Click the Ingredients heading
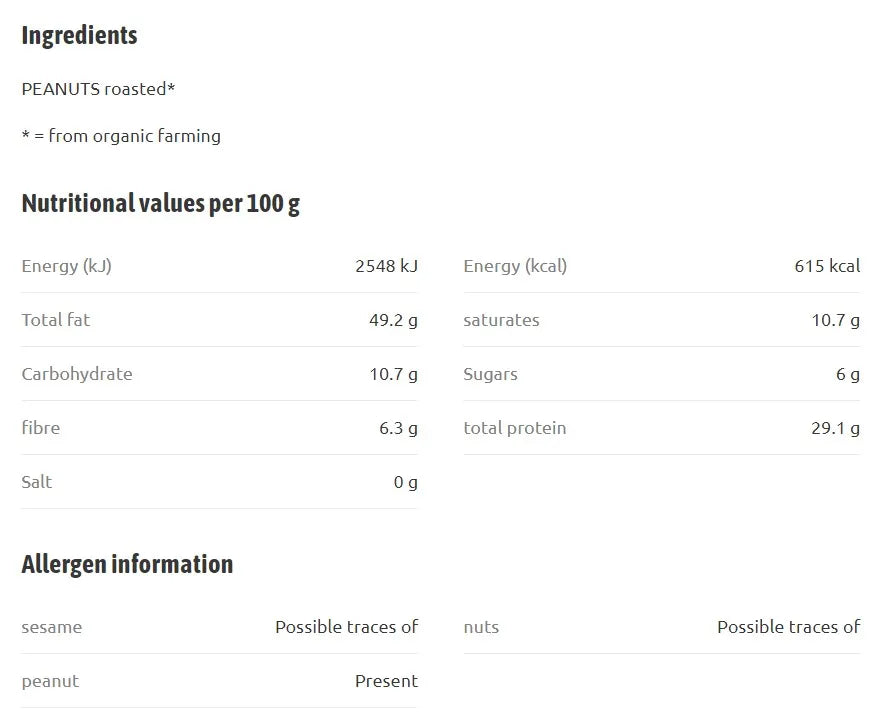 pos(79,36)
